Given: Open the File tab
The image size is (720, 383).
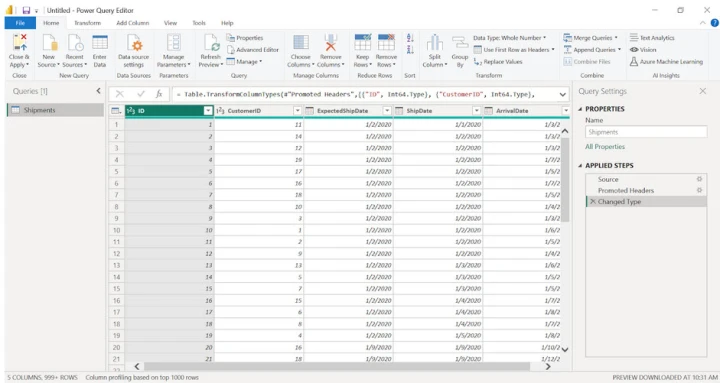Looking at the screenshot, I should point(20,23).
